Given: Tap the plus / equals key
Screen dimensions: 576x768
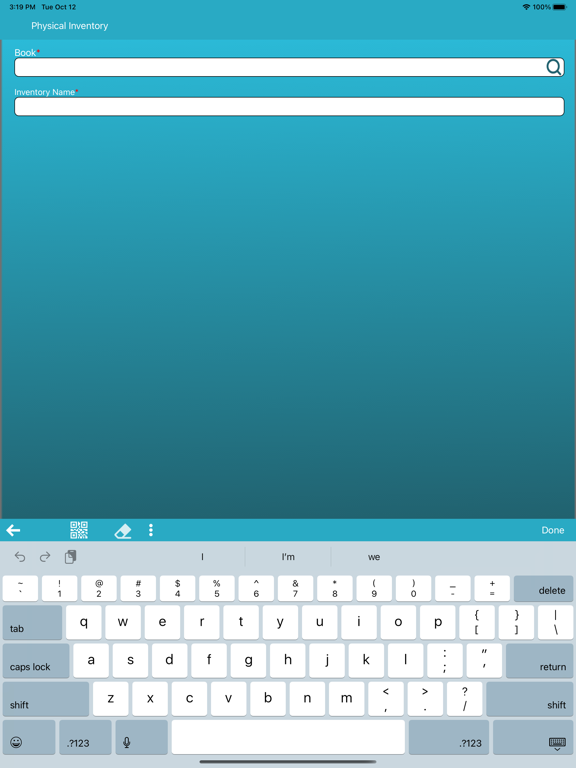Looking at the screenshot, I should click(492, 588).
